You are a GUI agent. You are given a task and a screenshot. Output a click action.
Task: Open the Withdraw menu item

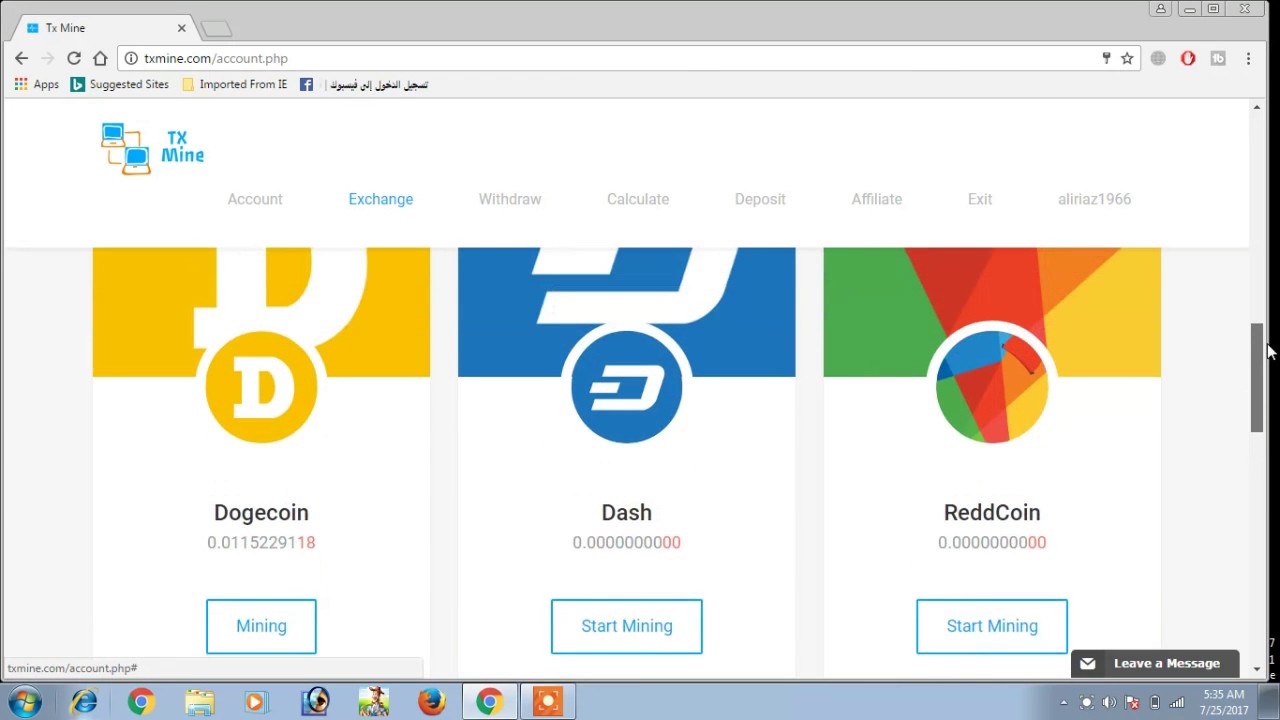point(510,199)
